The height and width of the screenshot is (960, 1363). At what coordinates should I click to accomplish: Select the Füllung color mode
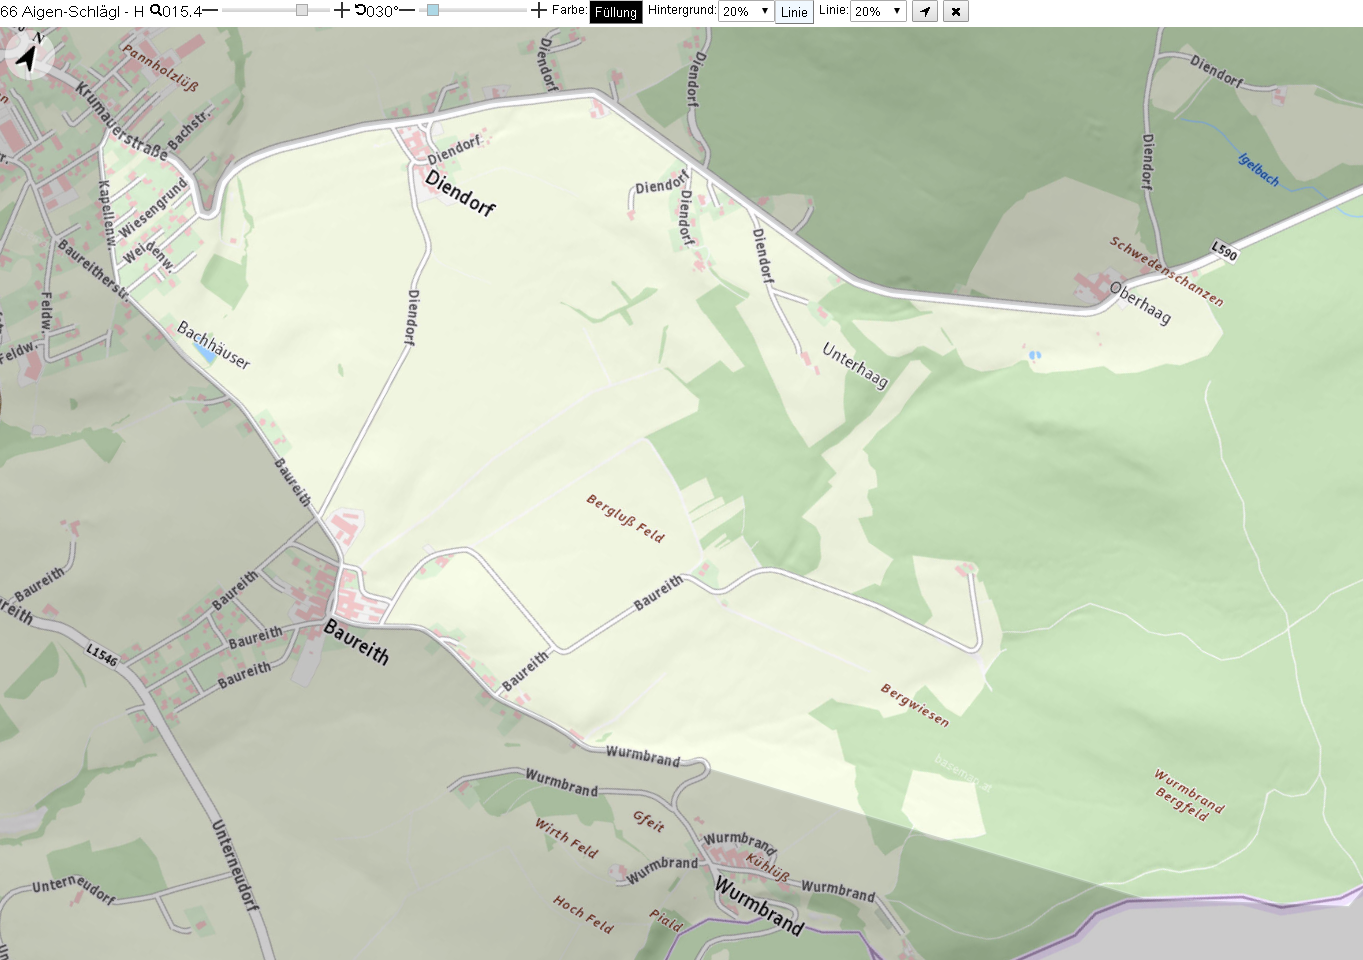tap(616, 12)
